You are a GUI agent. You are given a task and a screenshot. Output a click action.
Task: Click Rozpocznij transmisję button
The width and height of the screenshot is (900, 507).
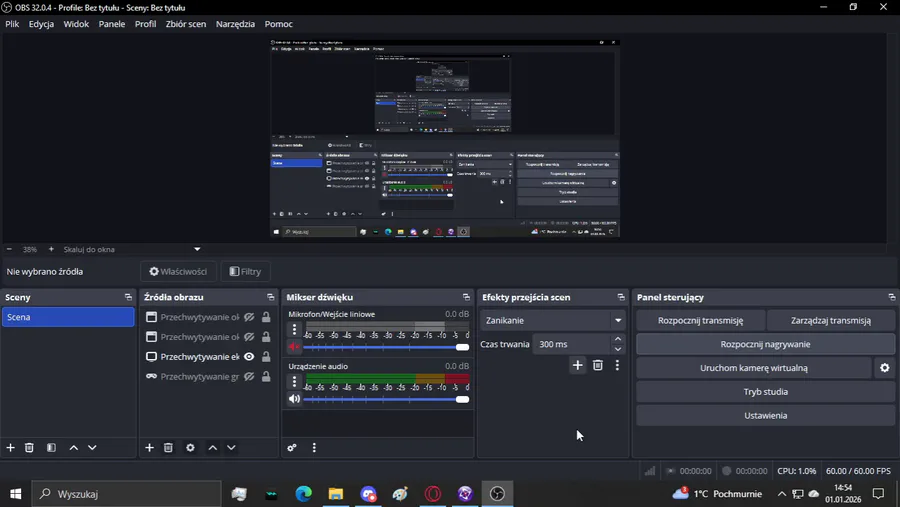click(x=700, y=320)
